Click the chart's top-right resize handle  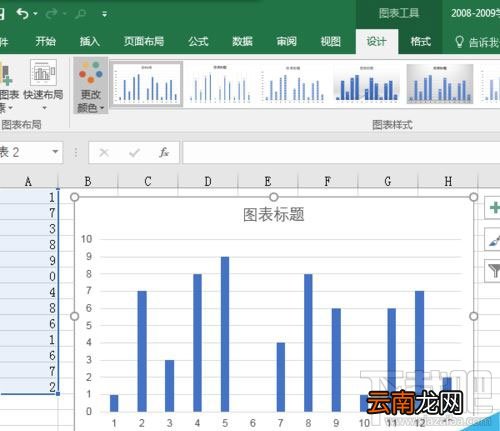point(473,197)
